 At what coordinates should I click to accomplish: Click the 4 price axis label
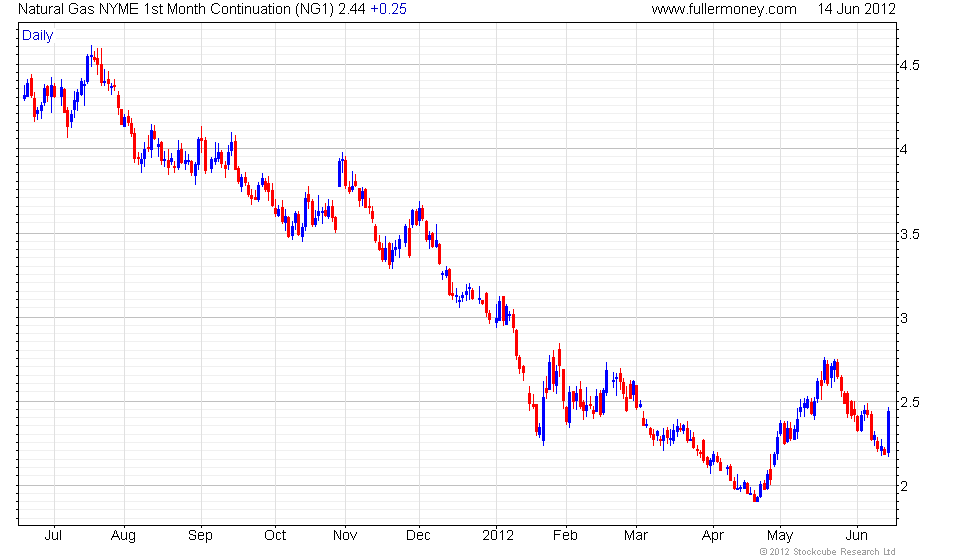[904, 149]
